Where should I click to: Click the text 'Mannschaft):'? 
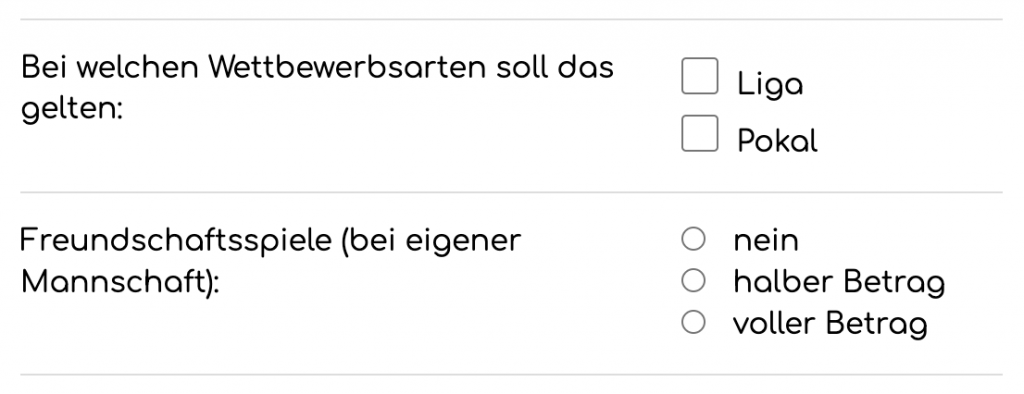[120, 283]
